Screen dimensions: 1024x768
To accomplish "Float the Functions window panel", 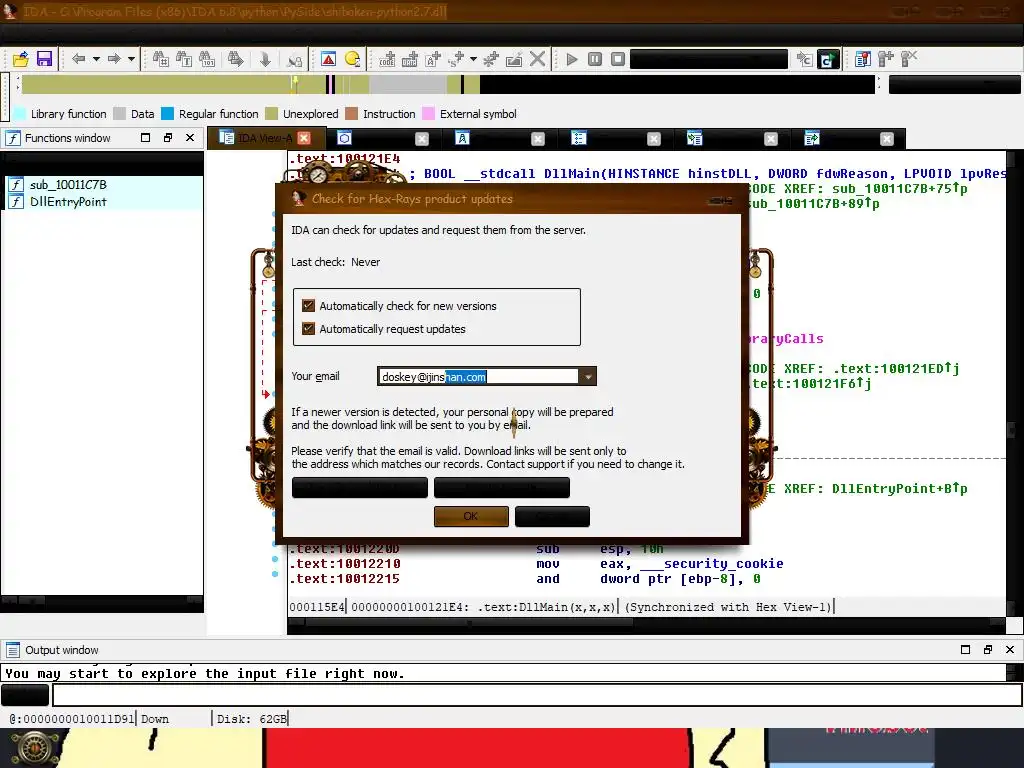I will point(168,138).
